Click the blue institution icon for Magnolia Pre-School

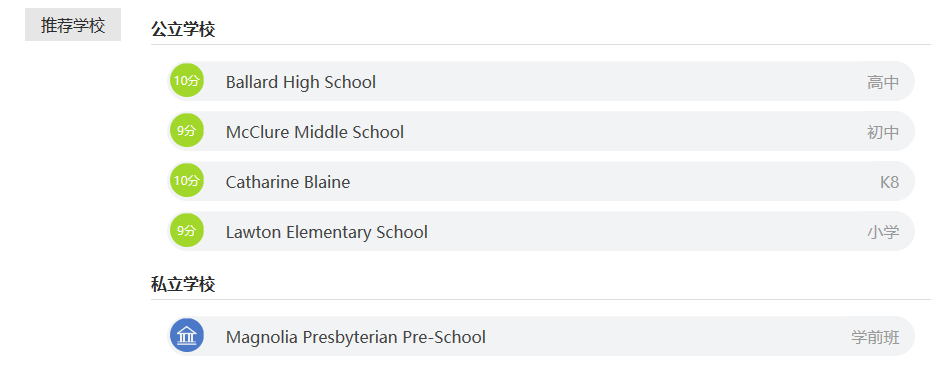point(186,335)
